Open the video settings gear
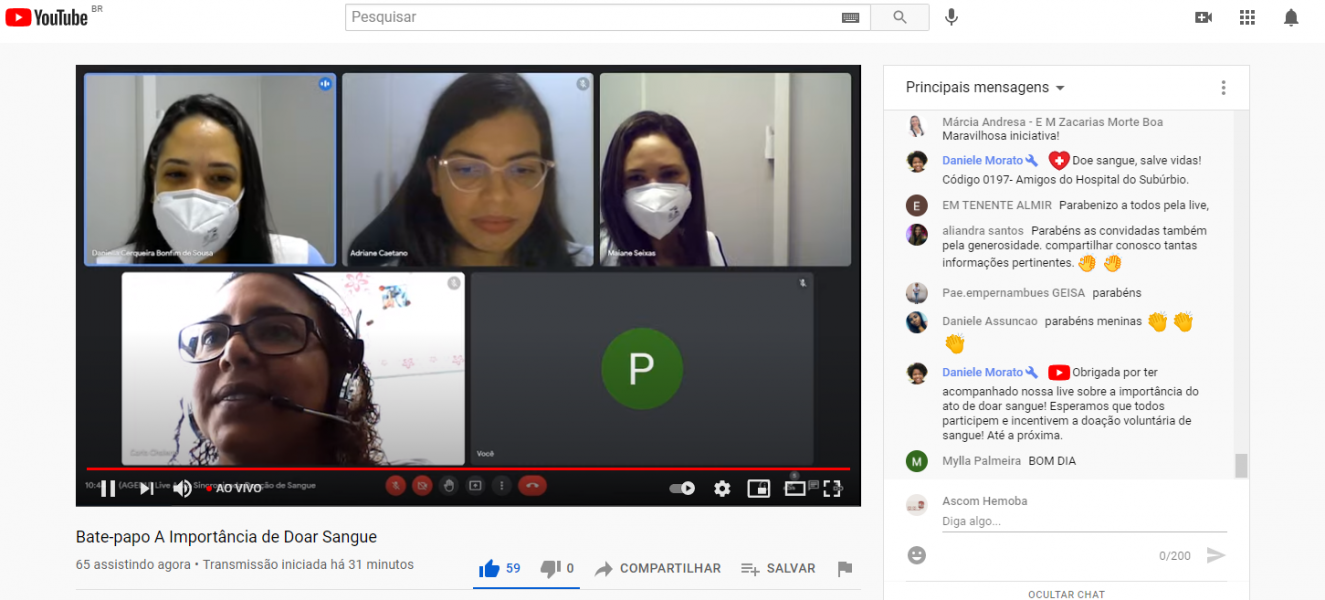 coord(722,488)
